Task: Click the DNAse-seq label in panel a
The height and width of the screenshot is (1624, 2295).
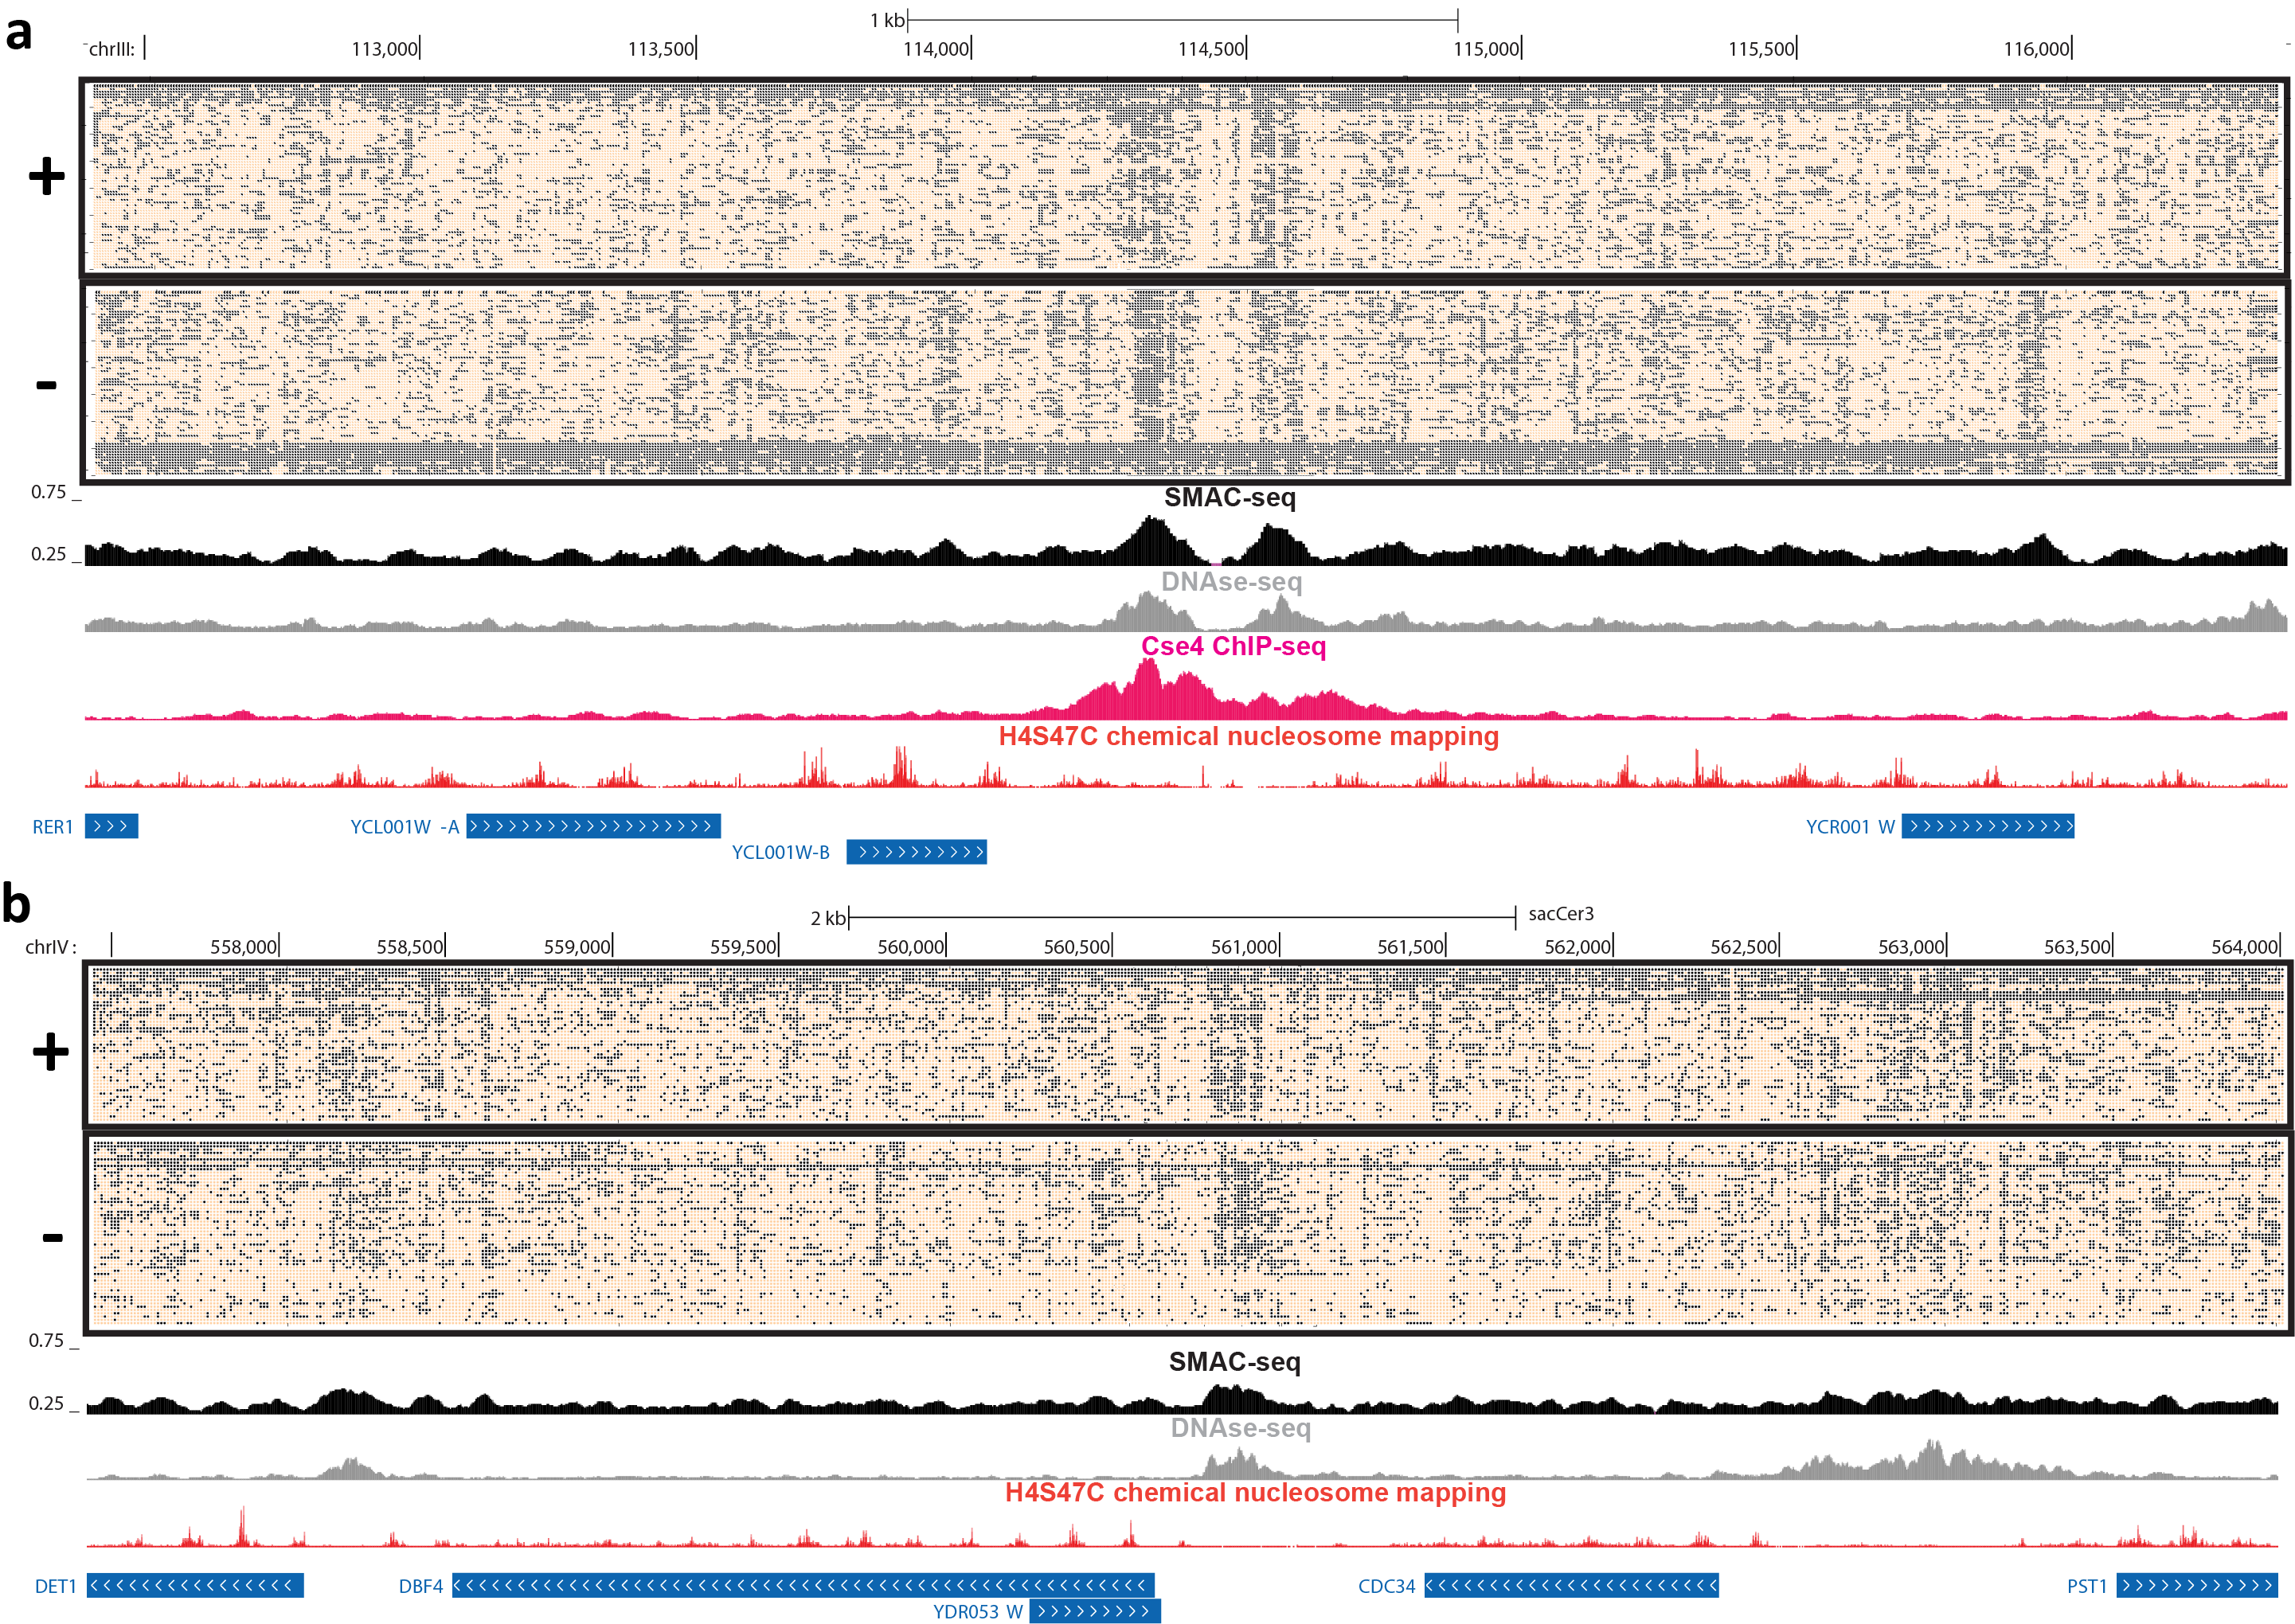Action: pyautogui.click(x=1231, y=582)
